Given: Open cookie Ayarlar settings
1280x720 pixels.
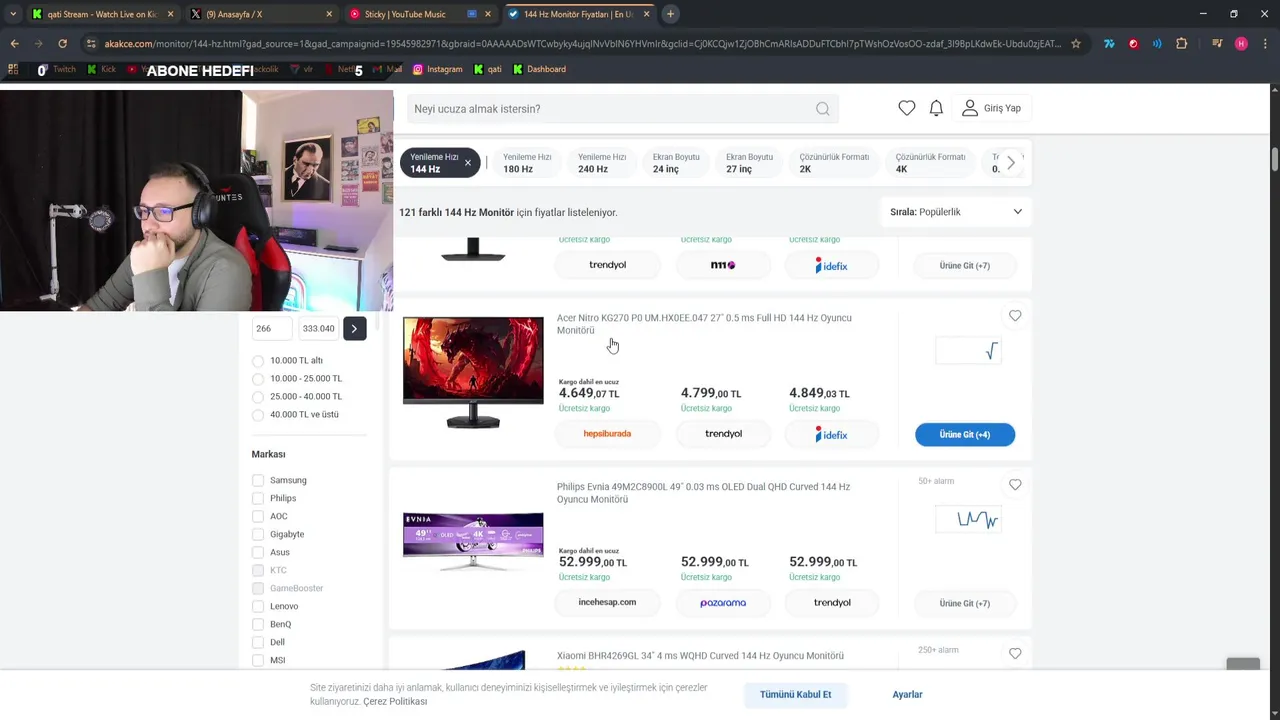Looking at the screenshot, I should 907,694.
